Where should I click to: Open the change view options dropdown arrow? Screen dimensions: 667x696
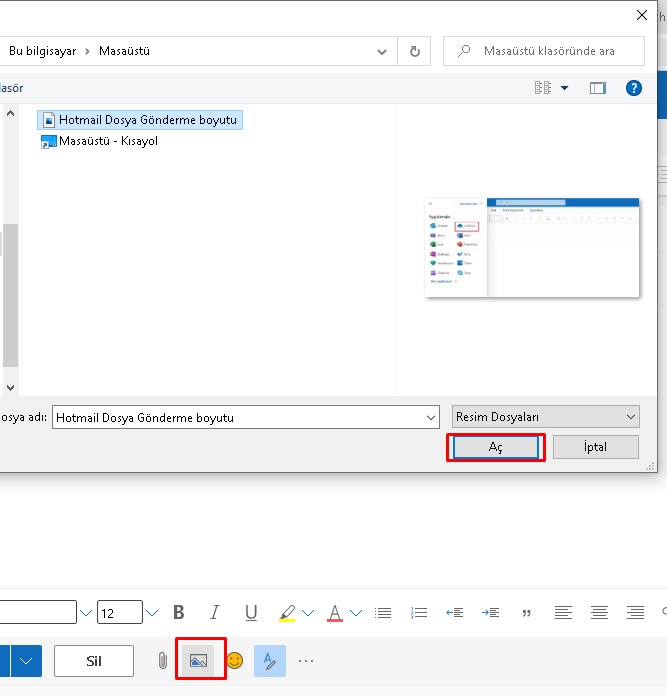[564, 88]
